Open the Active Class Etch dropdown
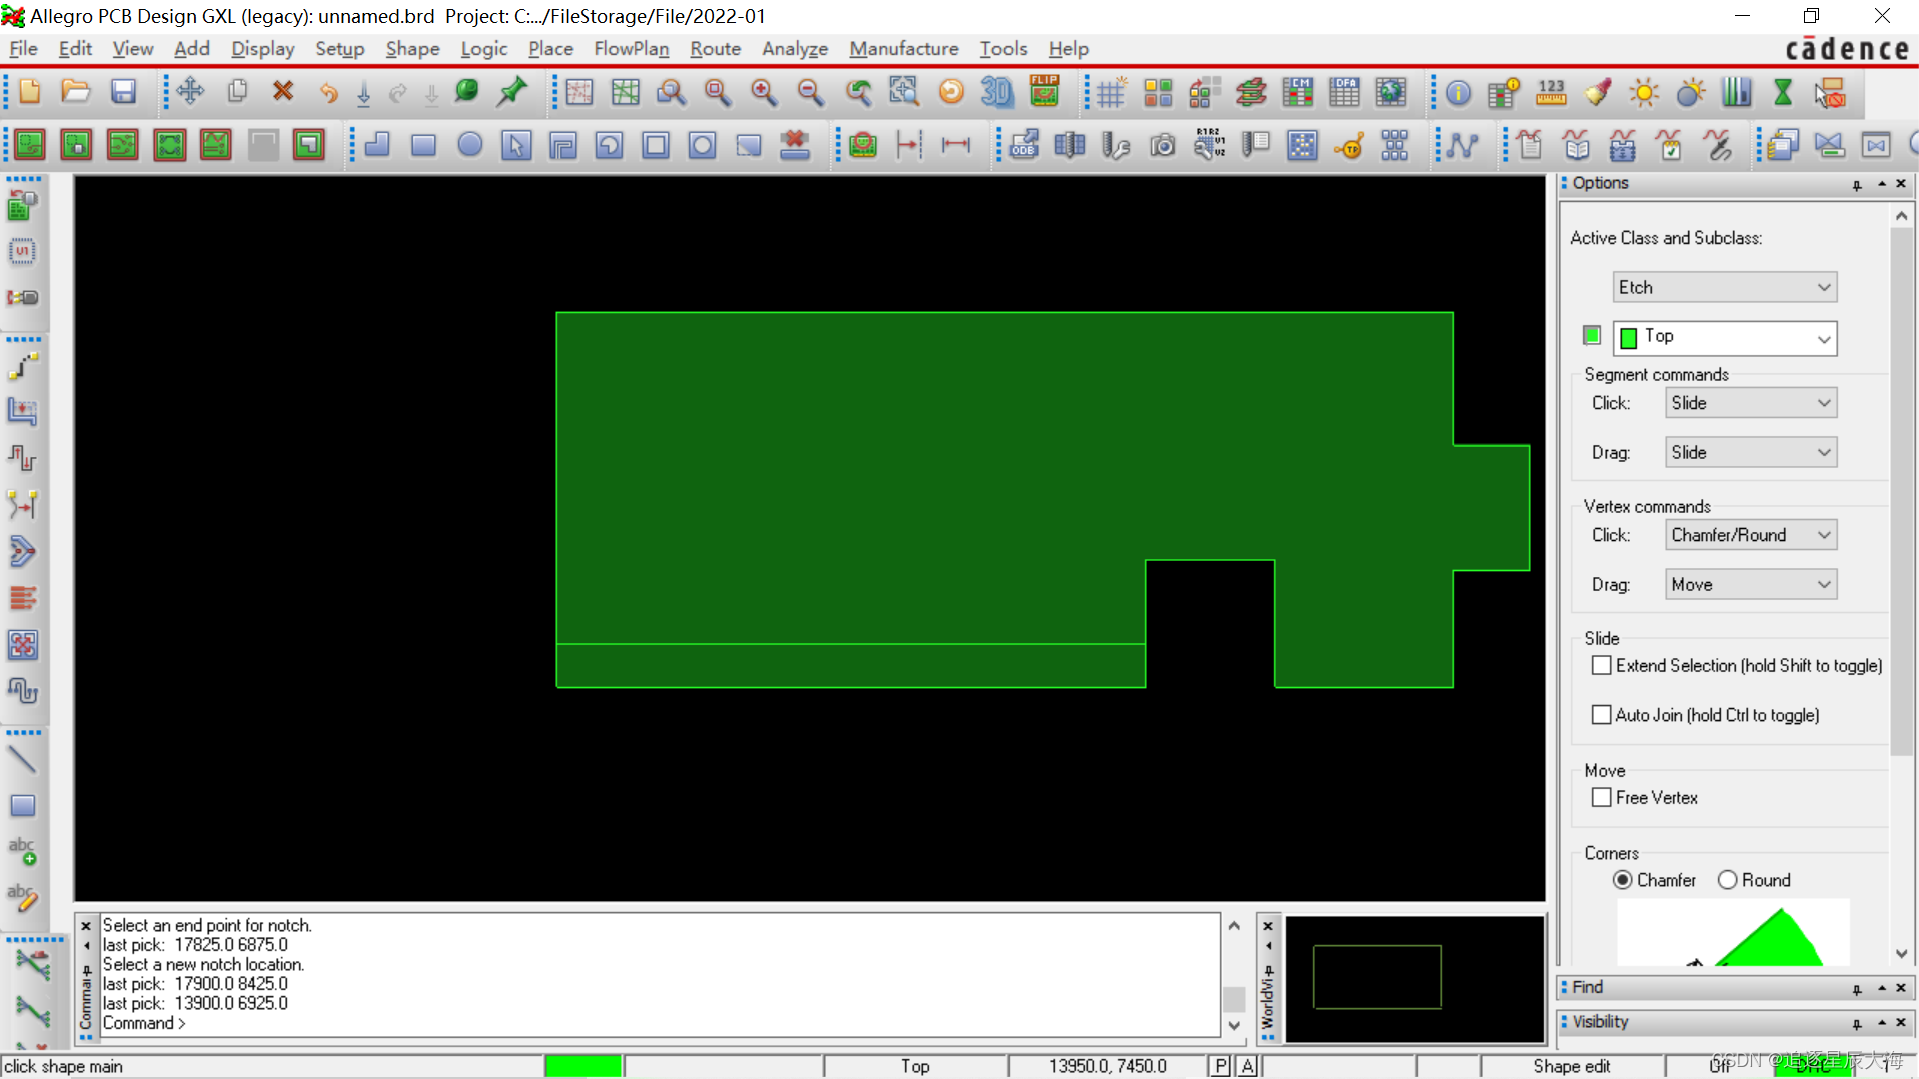The height and width of the screenshot is (1079, 1919). click(x=1724, y=287)
